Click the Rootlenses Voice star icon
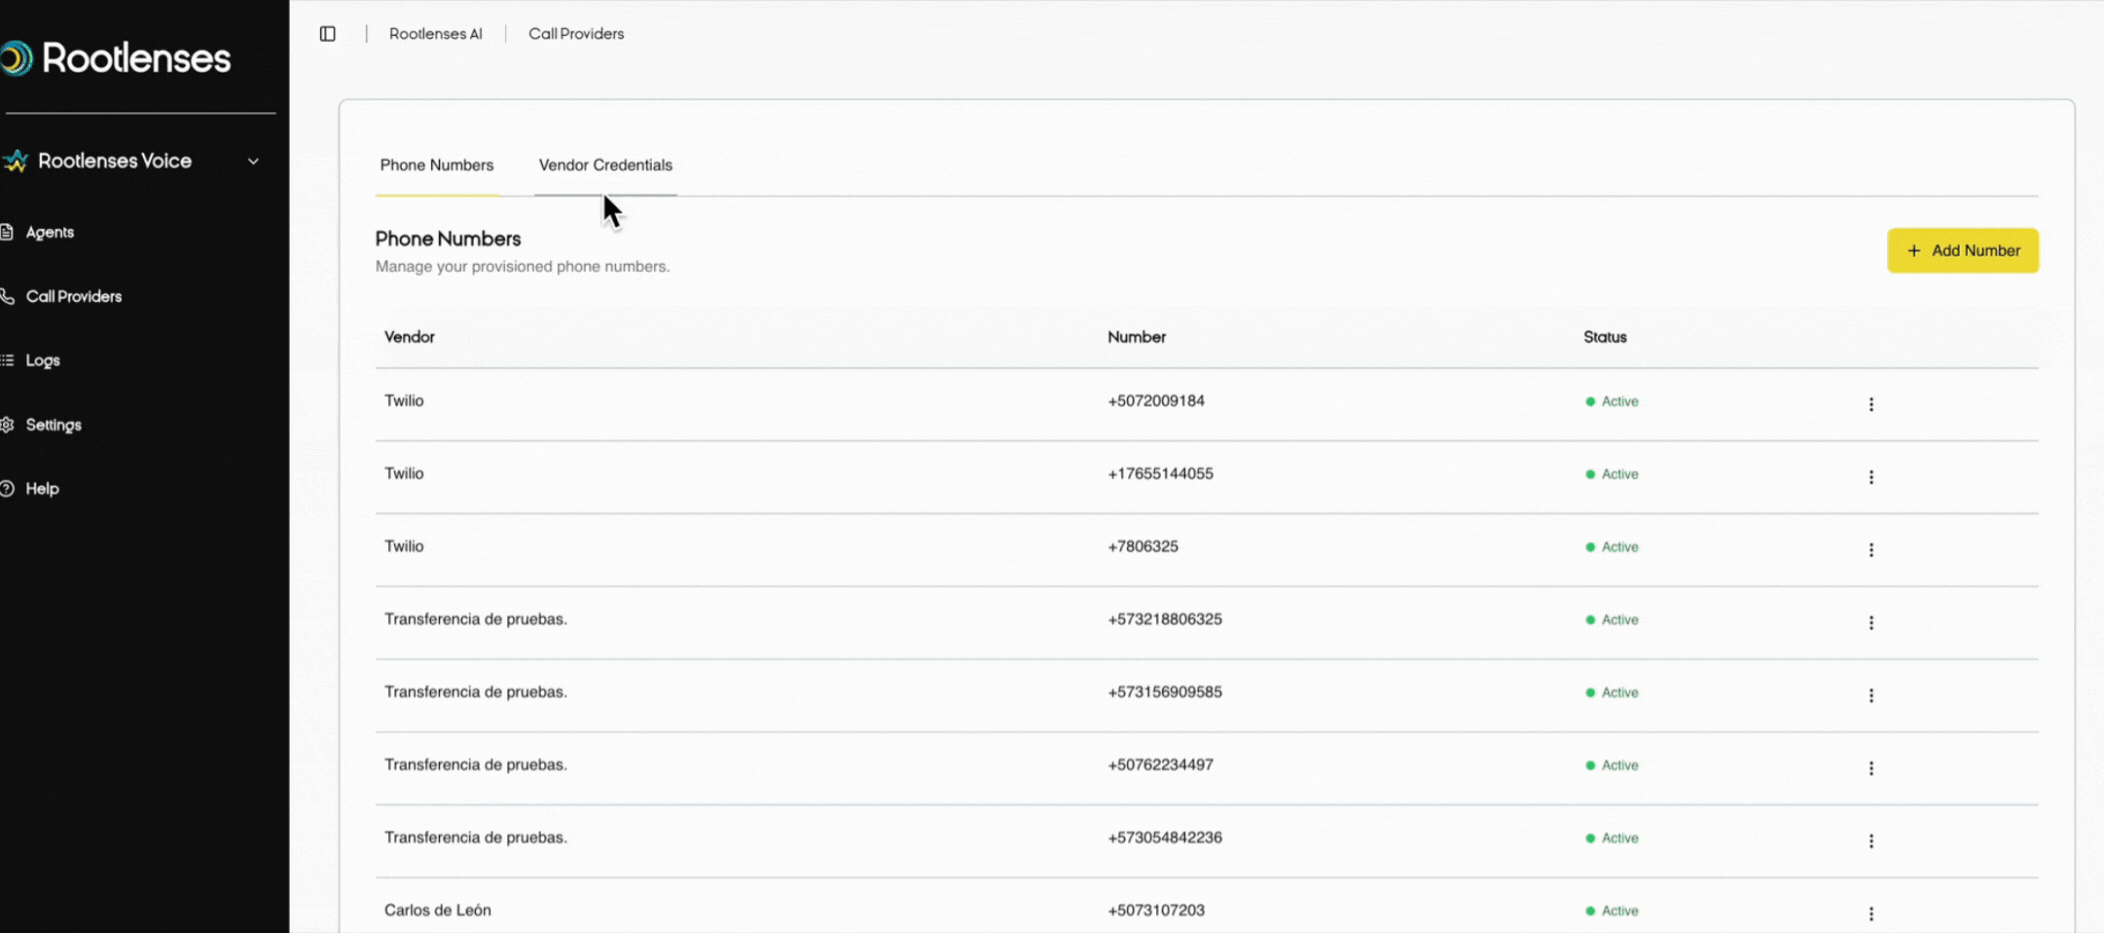Image resolution: width=2104 pixels, height=933 pixels. pos(15,161)
